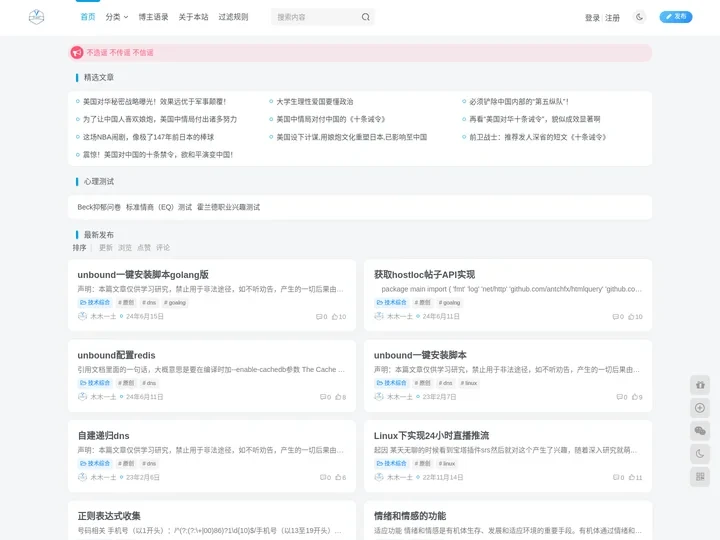720x540 pixels.
Task: Open article 美国设下计谋,用娘炮文化重塑日本
Action: 351,137
